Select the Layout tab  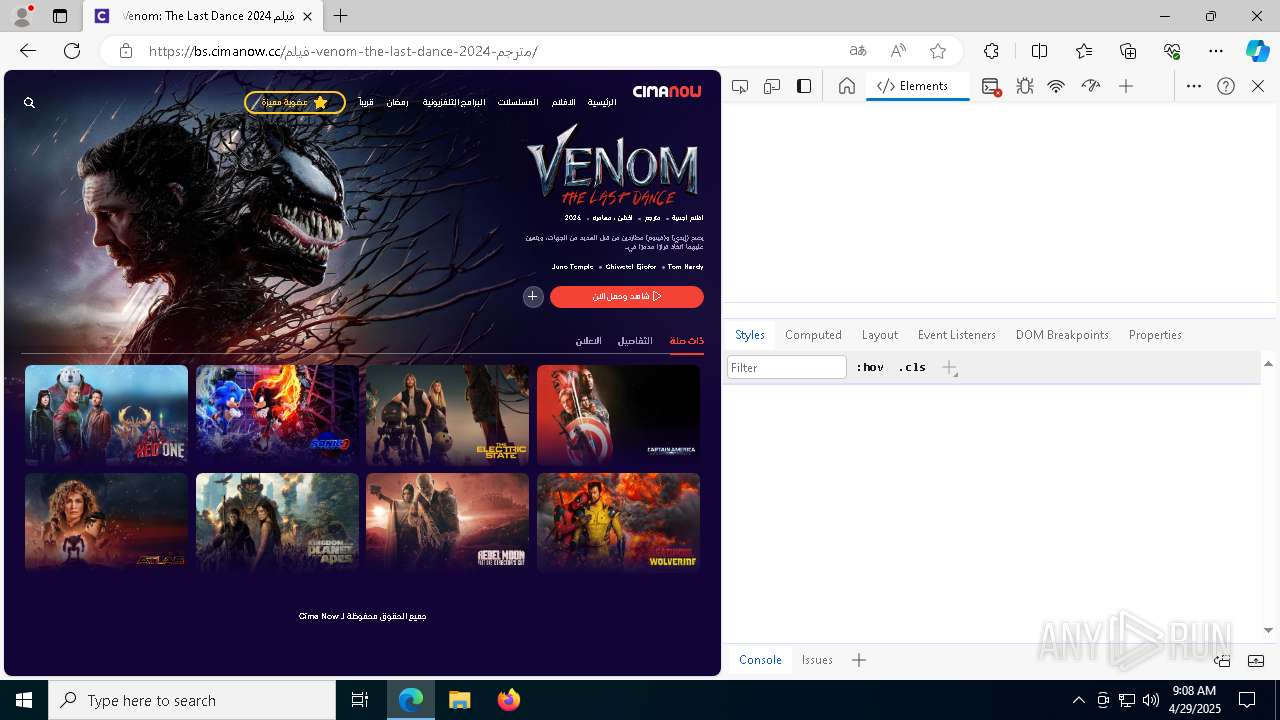point(880,335)
